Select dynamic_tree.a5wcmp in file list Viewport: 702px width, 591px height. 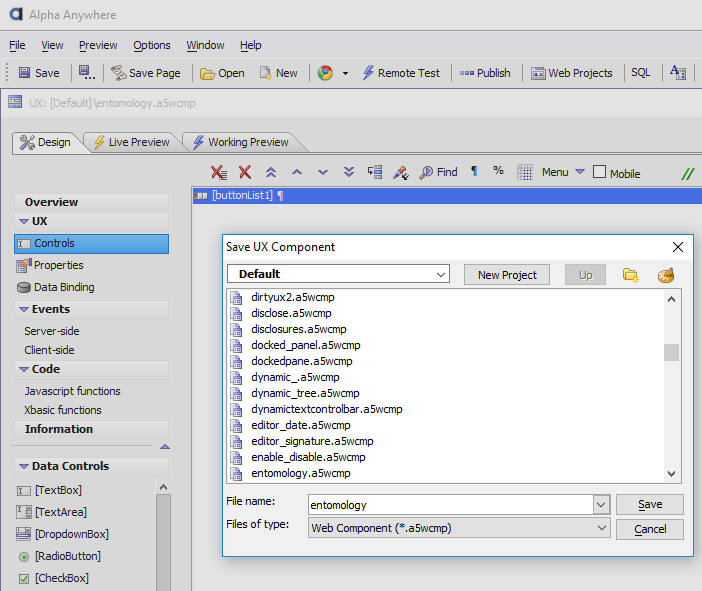click(305, 394)
